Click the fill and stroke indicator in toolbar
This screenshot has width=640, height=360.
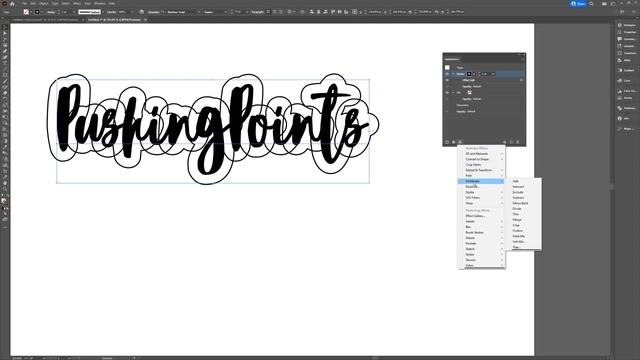tap(4, 200)
